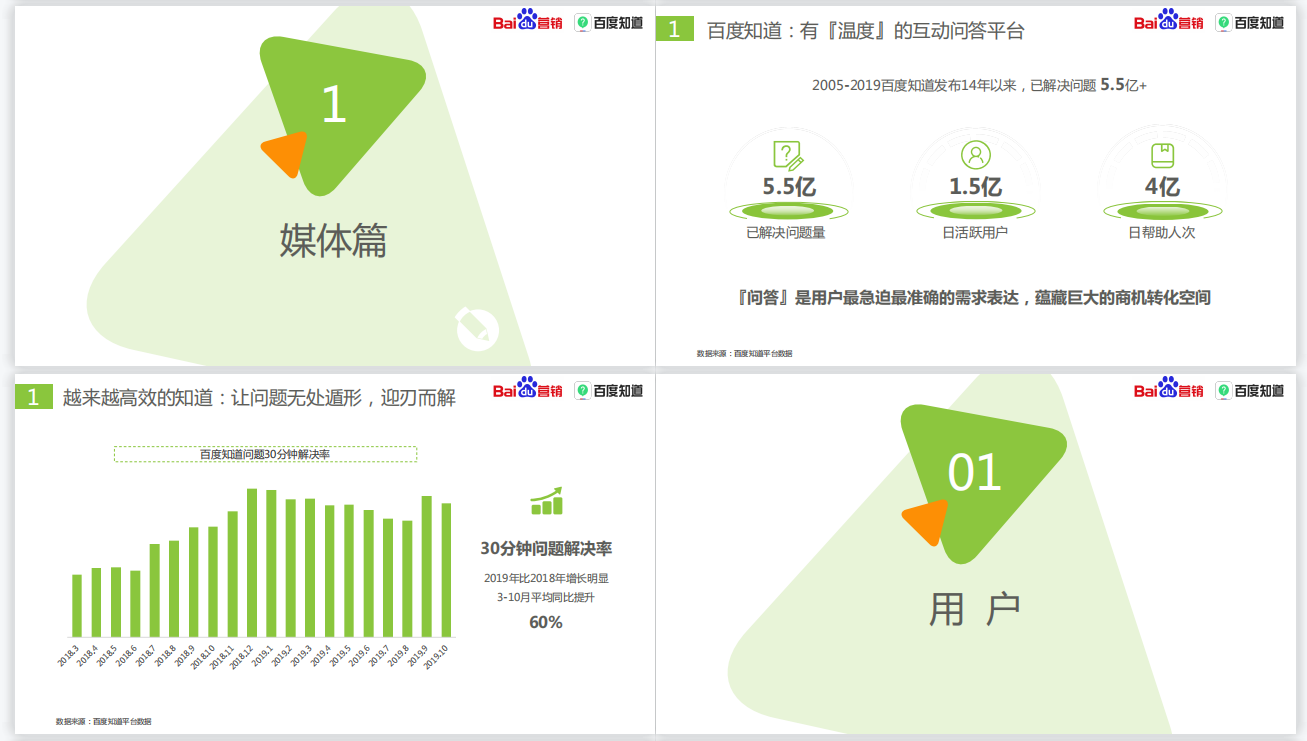
Task: Select the 媒体篇 section title
Action: (333, 241)
